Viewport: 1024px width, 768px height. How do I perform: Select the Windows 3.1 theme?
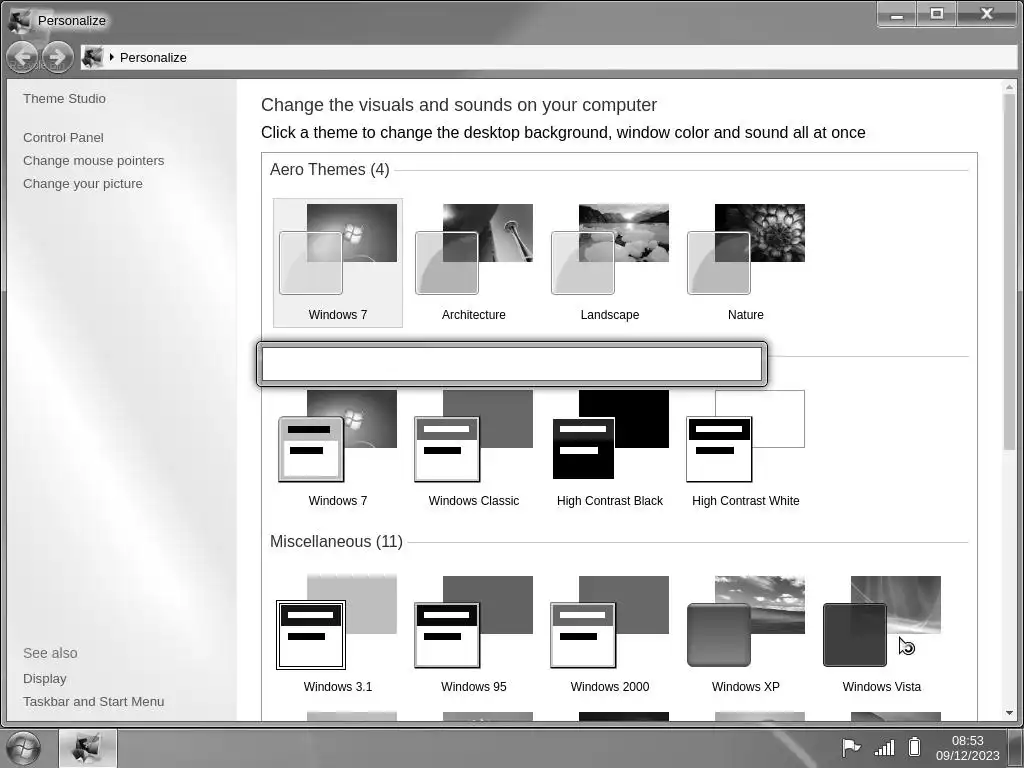338,635
